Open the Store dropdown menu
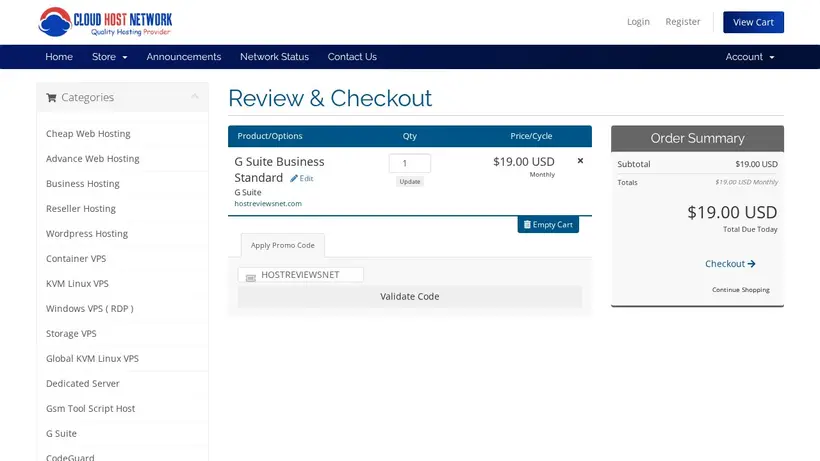Image resolution: width=820 pixels, height=461 pixels. click(x=109, y=57)
